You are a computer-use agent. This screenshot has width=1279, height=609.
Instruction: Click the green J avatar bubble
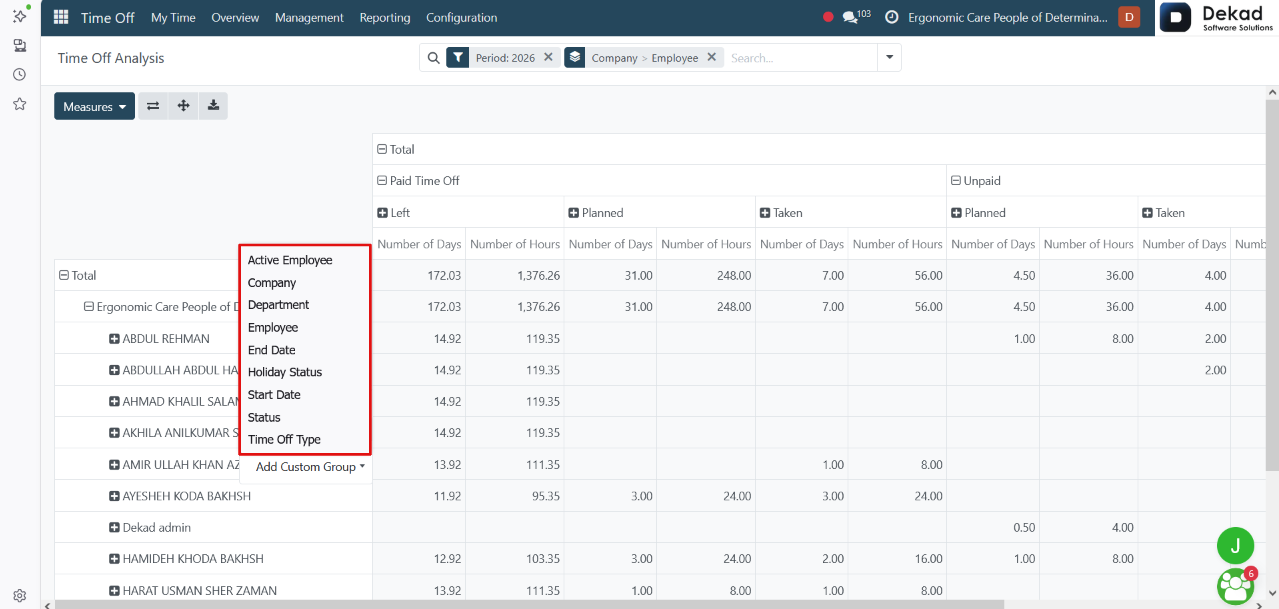coord(1235,545)
